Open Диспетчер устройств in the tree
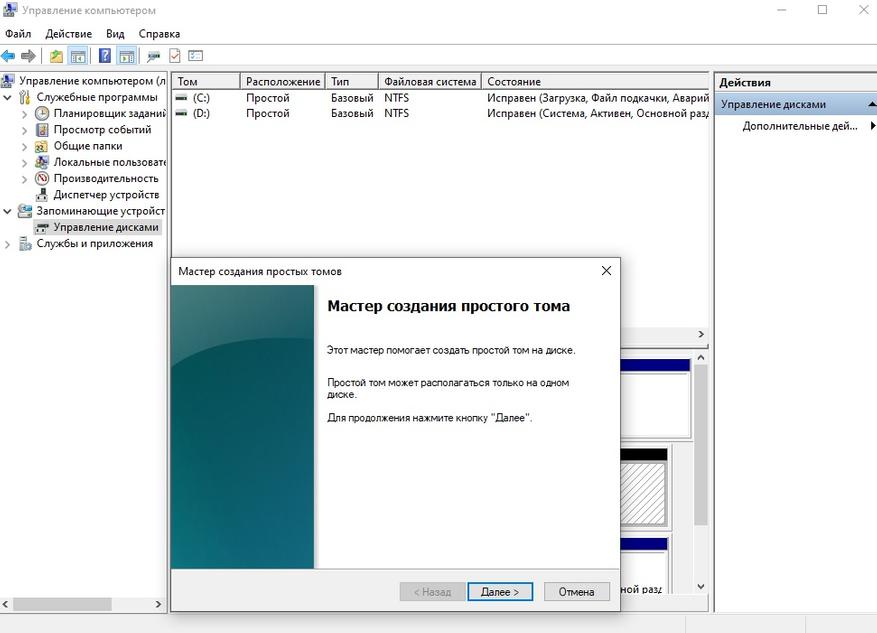Viewport: 877px width, 633px height. (x=106, y=195)
